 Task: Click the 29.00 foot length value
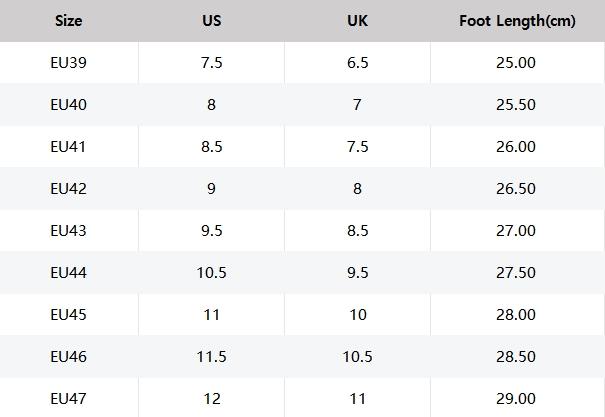pyautogui.click(x=516, y=398)
